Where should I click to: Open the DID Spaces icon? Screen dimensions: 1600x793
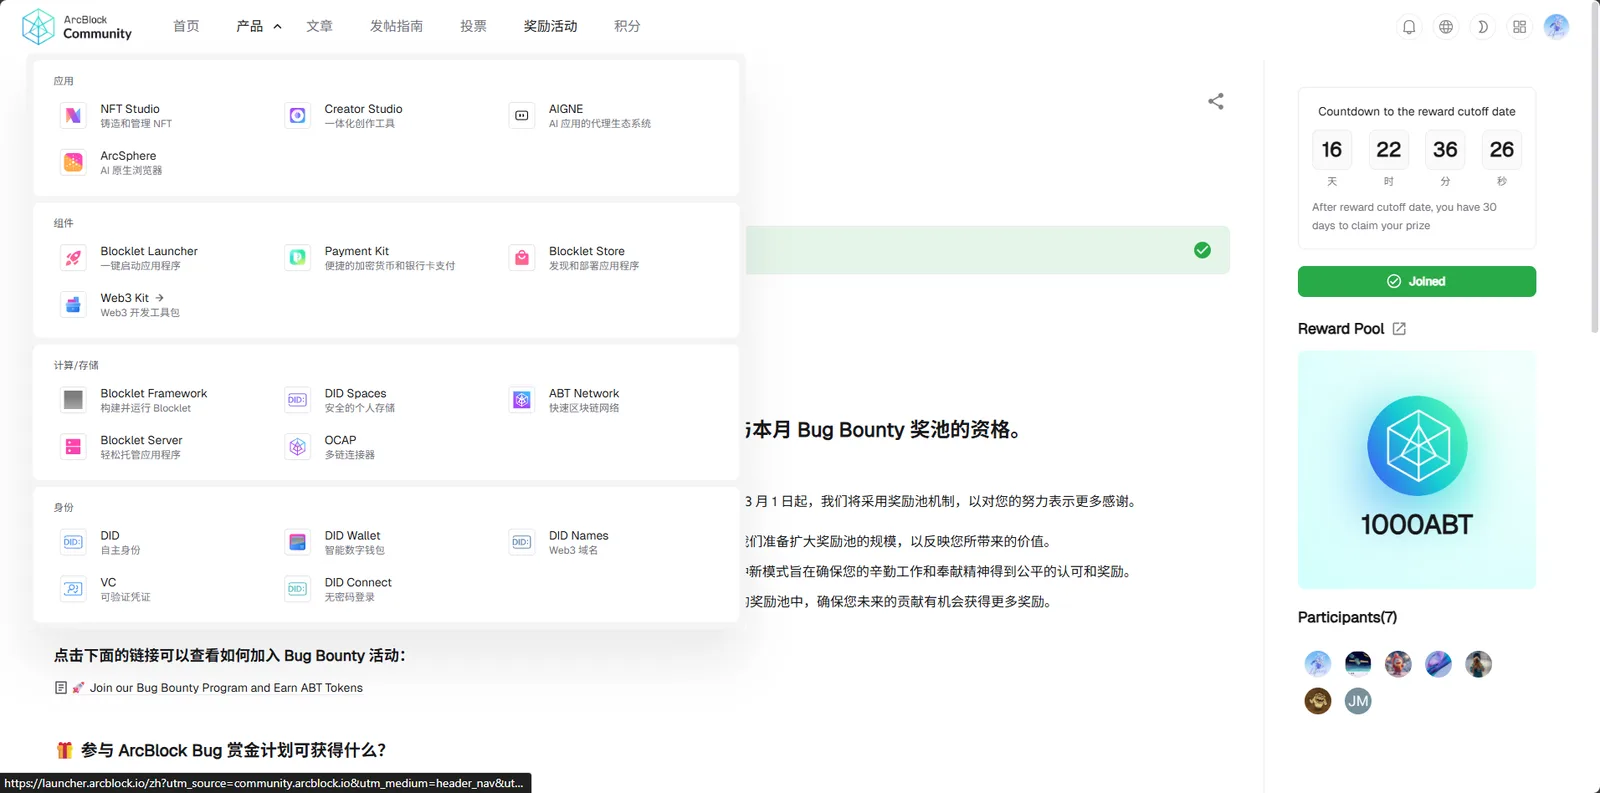point(297,400)
